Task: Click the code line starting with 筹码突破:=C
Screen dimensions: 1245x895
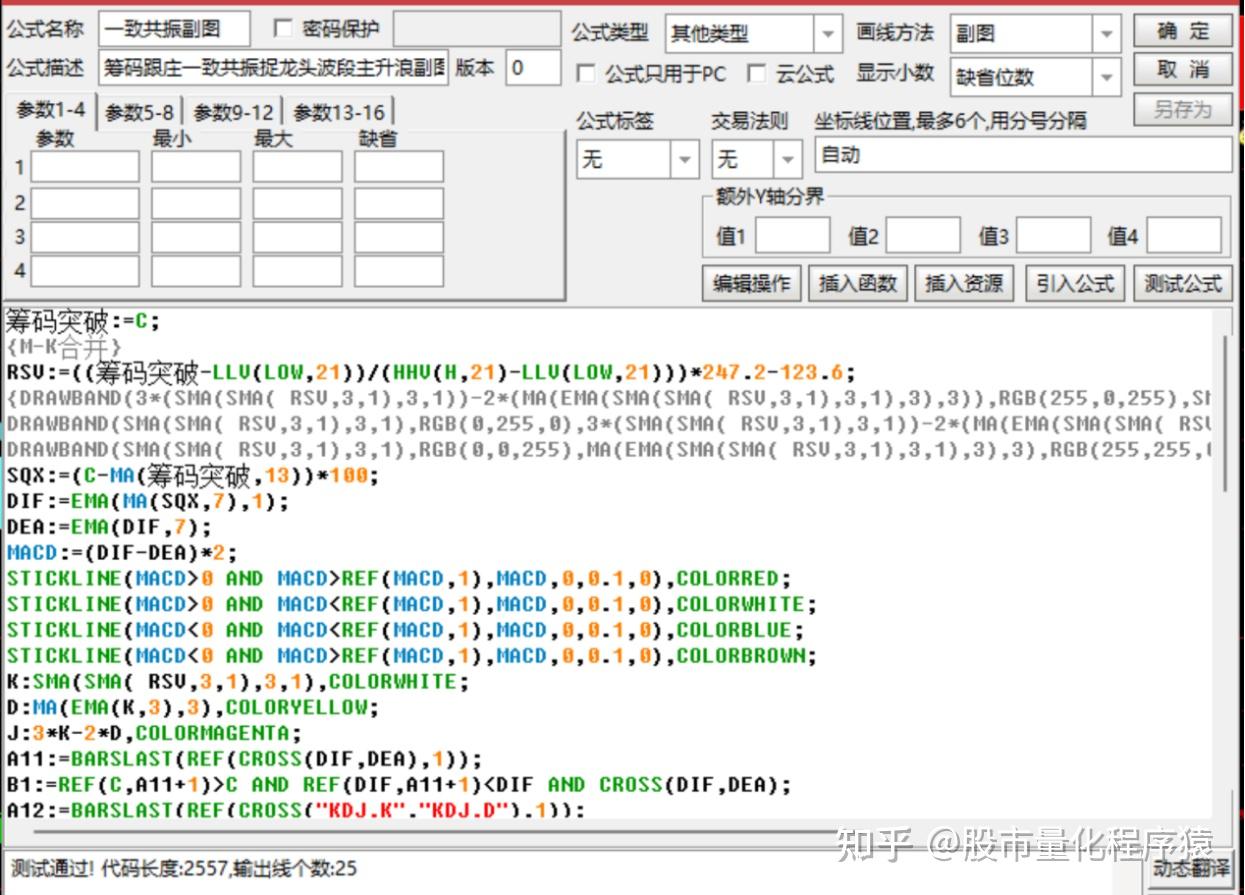Action: 83,321
